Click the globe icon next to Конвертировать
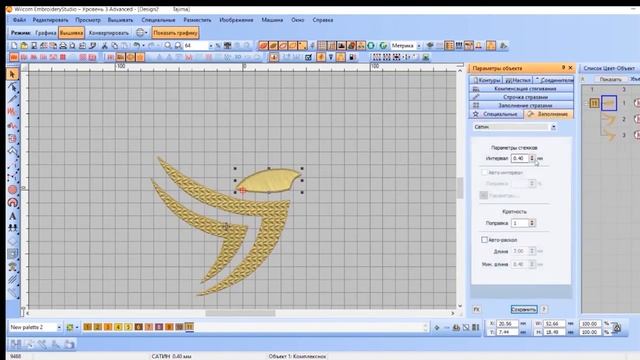The image size is (640, 360). (140, 32)
